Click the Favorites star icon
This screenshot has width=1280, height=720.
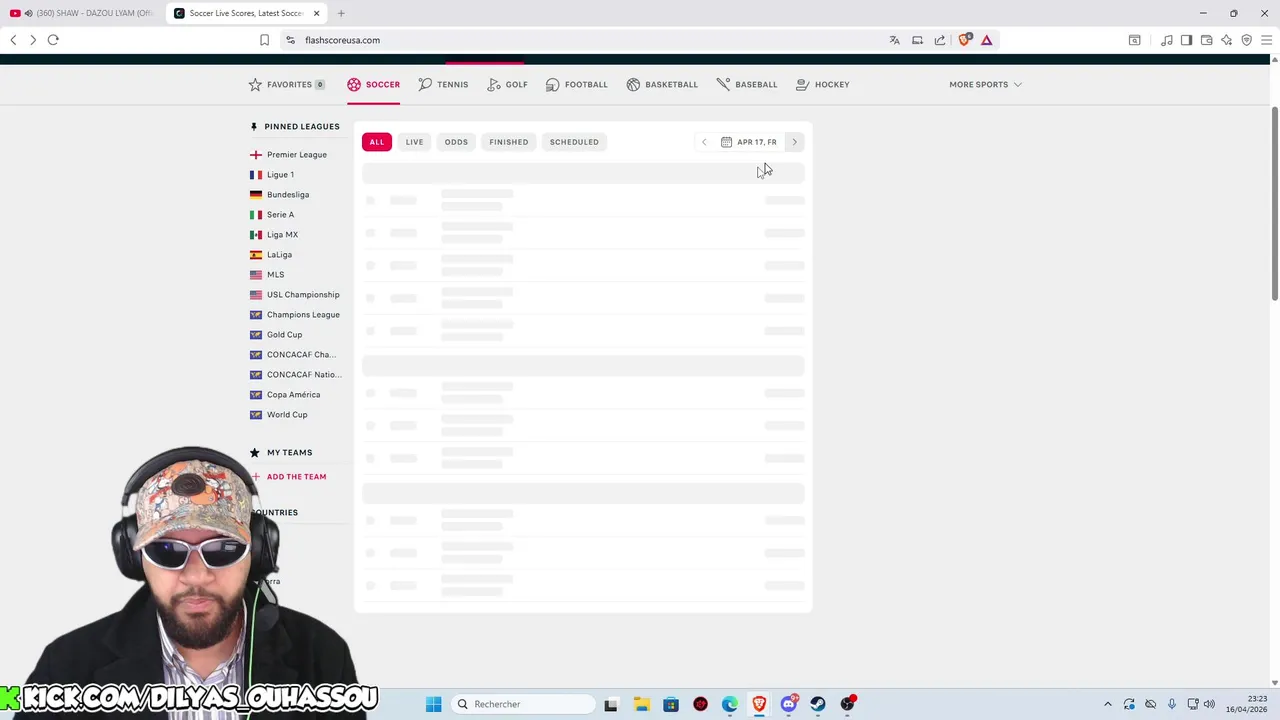tap(255, 84)
